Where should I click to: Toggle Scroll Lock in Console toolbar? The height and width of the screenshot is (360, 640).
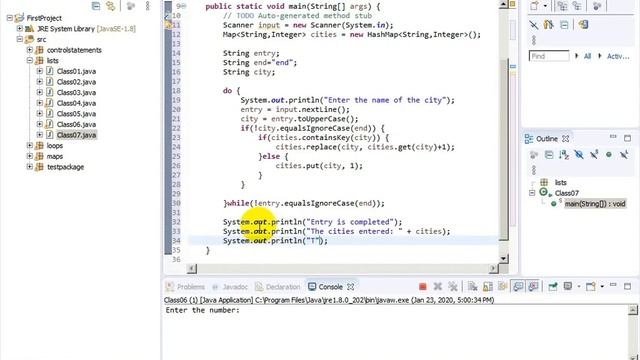pos(487,287)
